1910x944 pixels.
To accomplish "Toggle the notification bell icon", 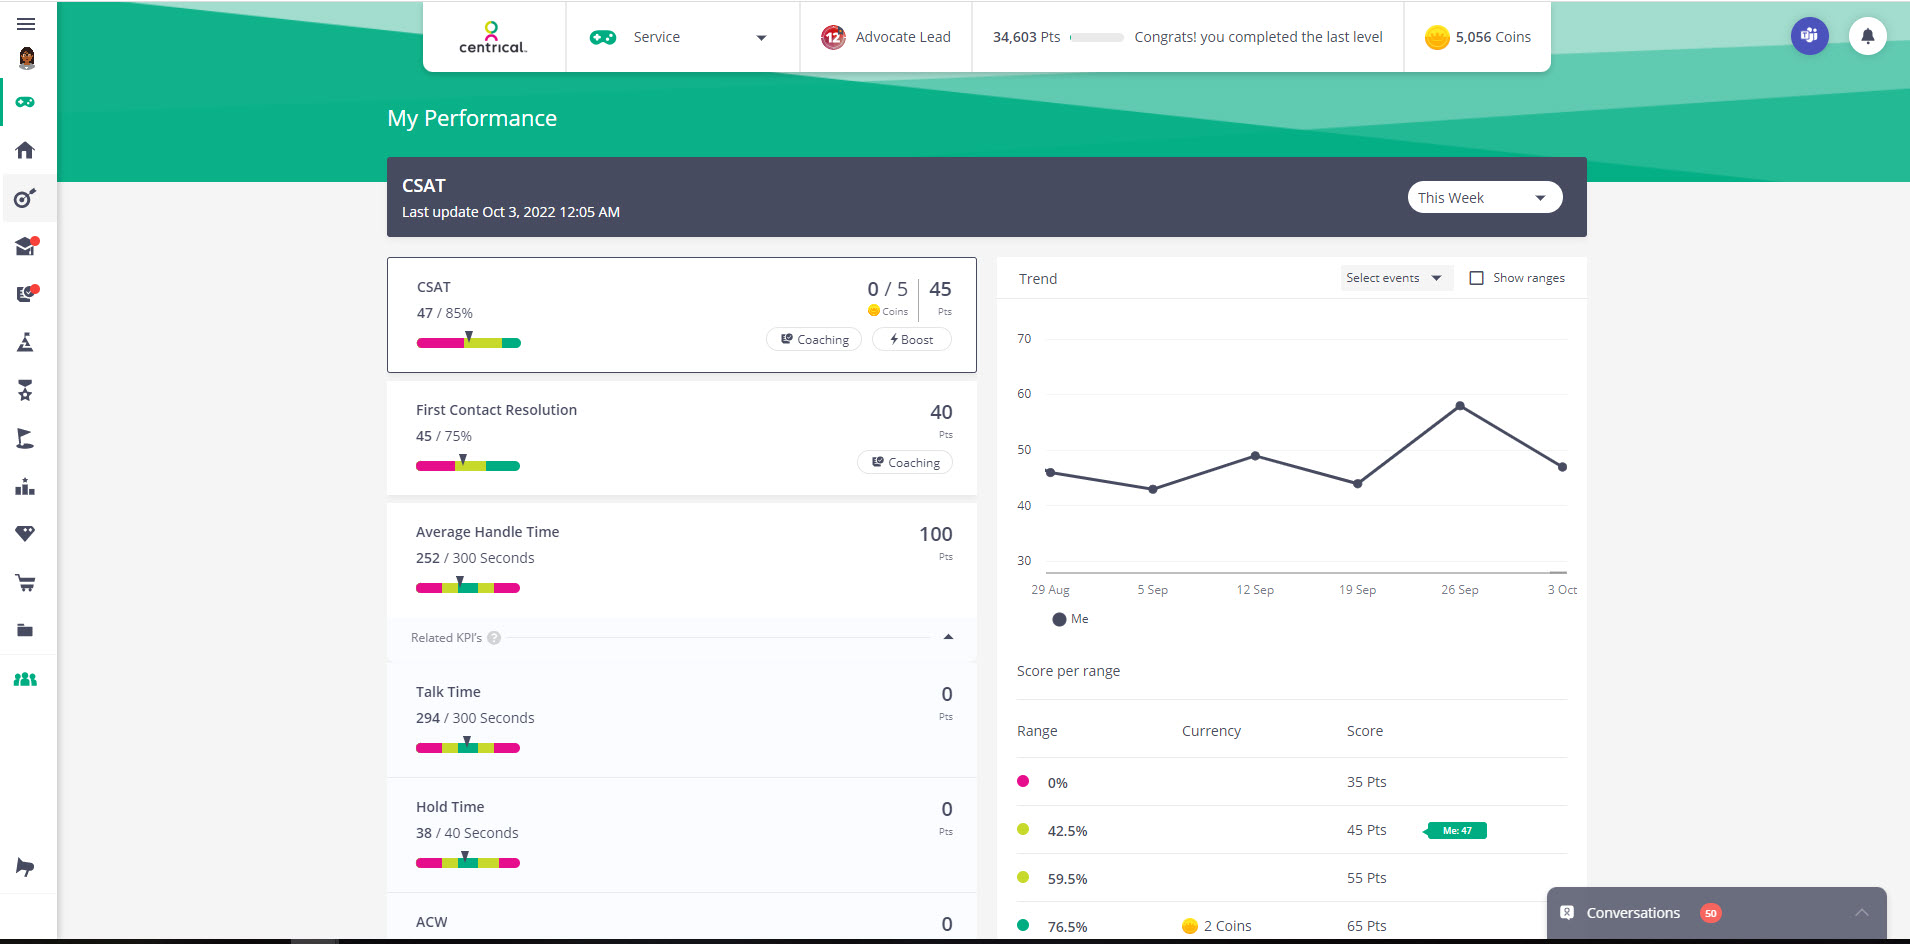I will (x=1868, y=36).
